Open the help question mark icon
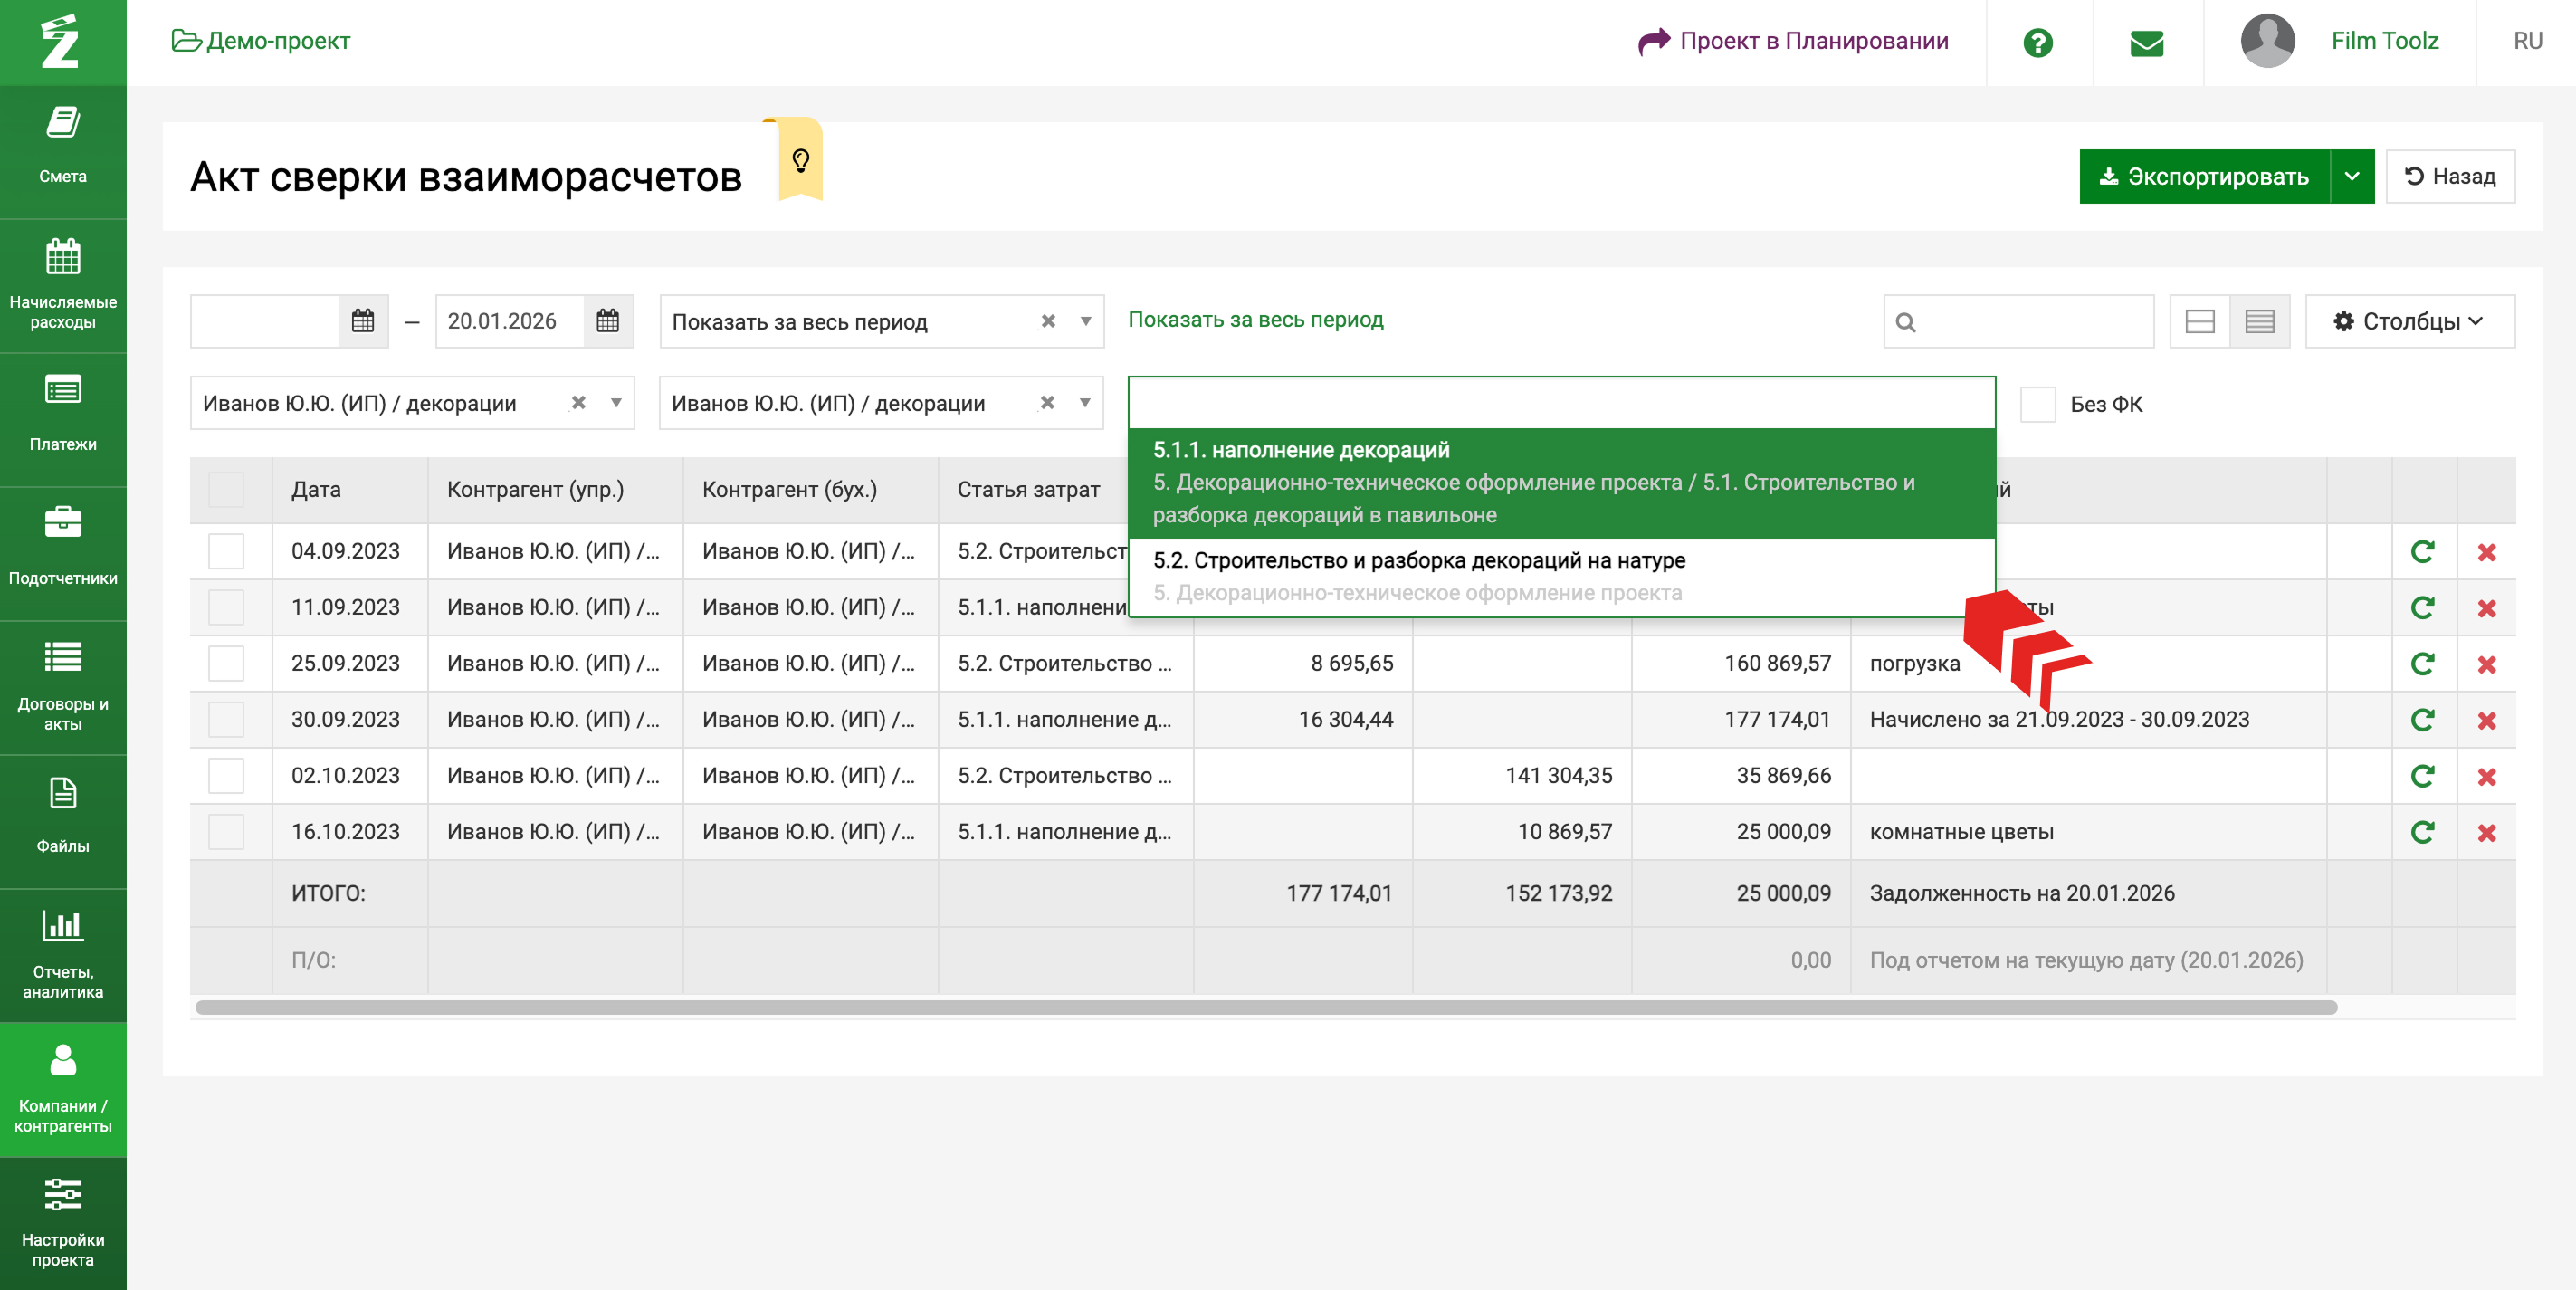Viewport: 2576px width, 1290px height. click(2037, 42)
